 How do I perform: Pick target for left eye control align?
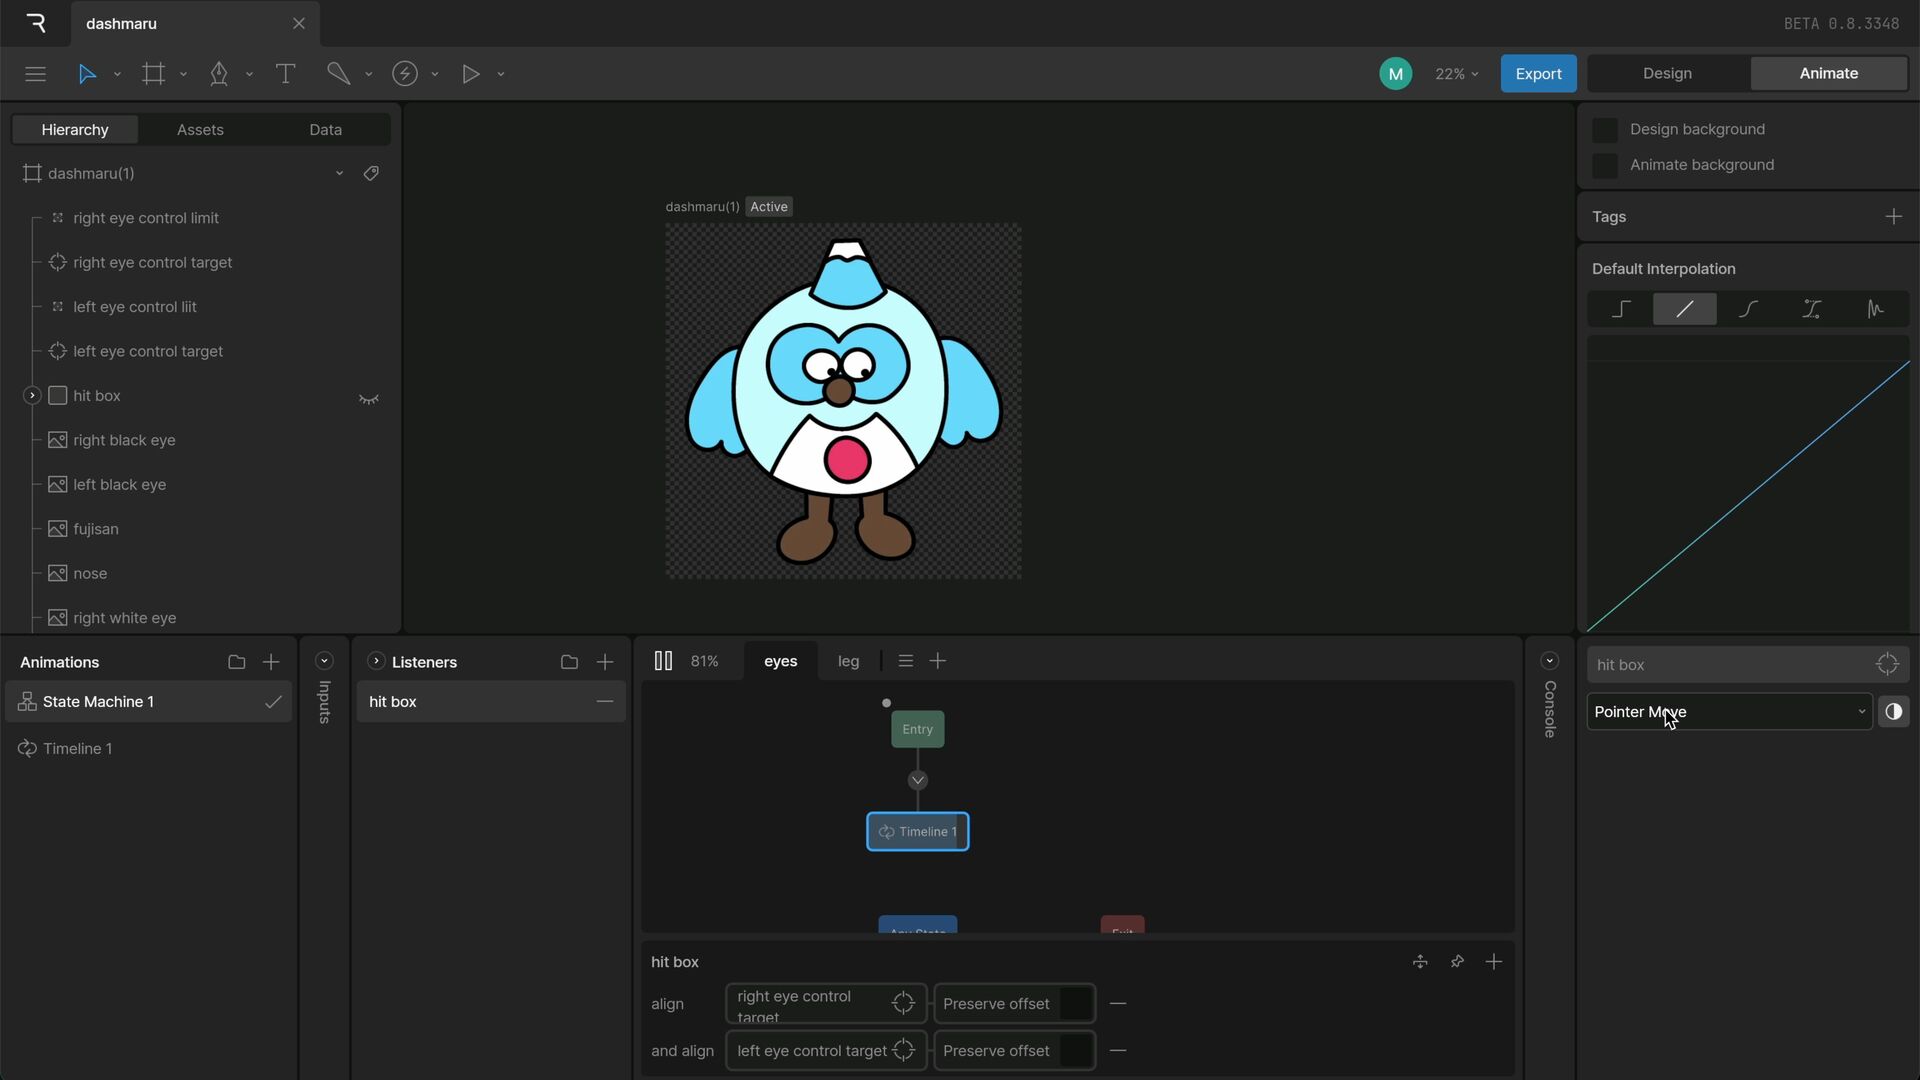point(903,1050)
